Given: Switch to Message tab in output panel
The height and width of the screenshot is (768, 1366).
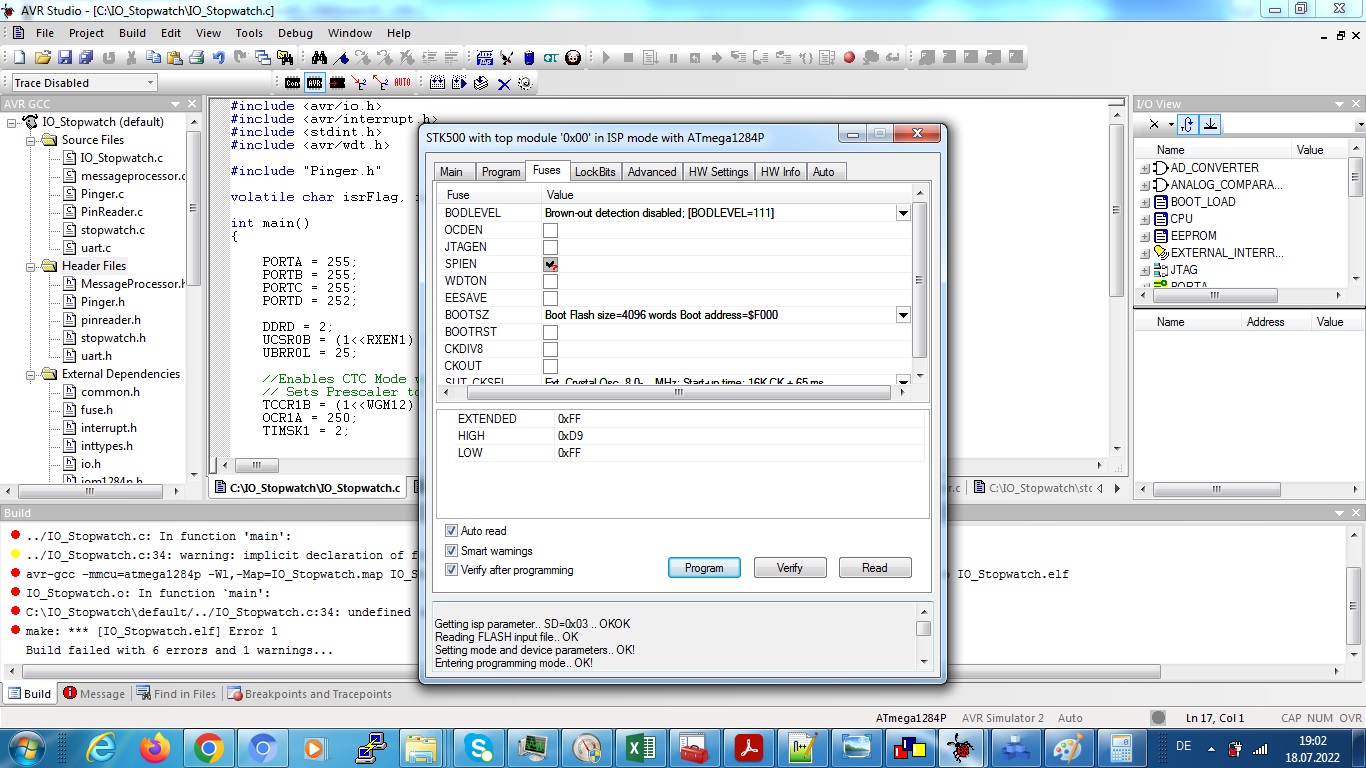Looking at the screenshot, I should (x=94, y=694).
